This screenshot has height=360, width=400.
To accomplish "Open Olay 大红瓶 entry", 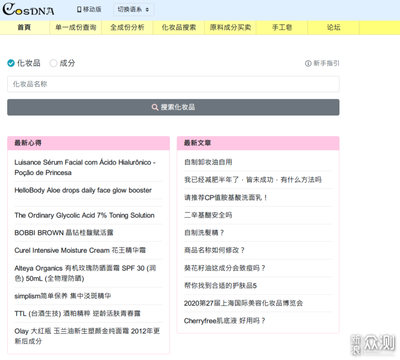I will pyautogui.click(x=87, y=336).
